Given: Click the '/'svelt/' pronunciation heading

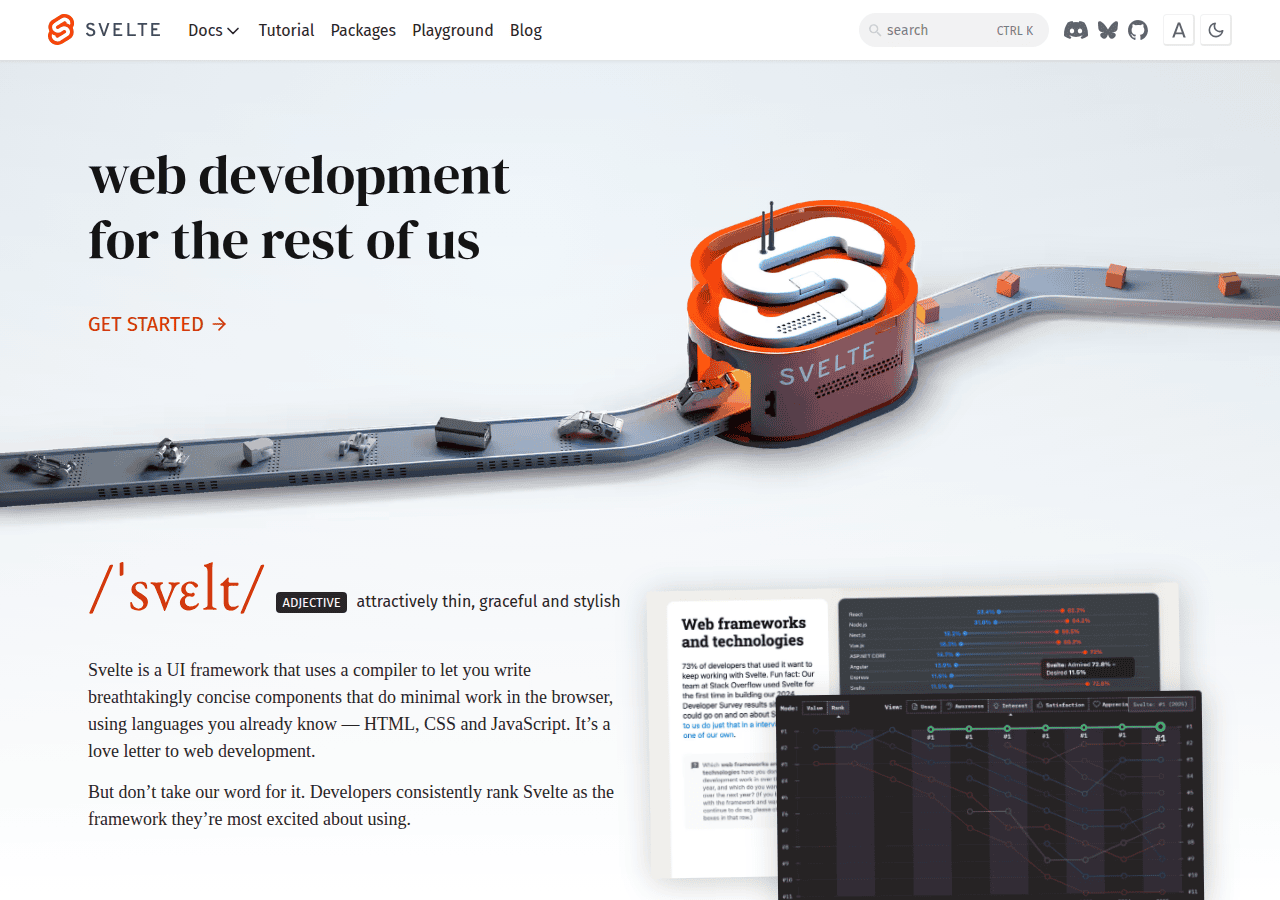Looking at the screenshot, I should click(x=177, y=589).
